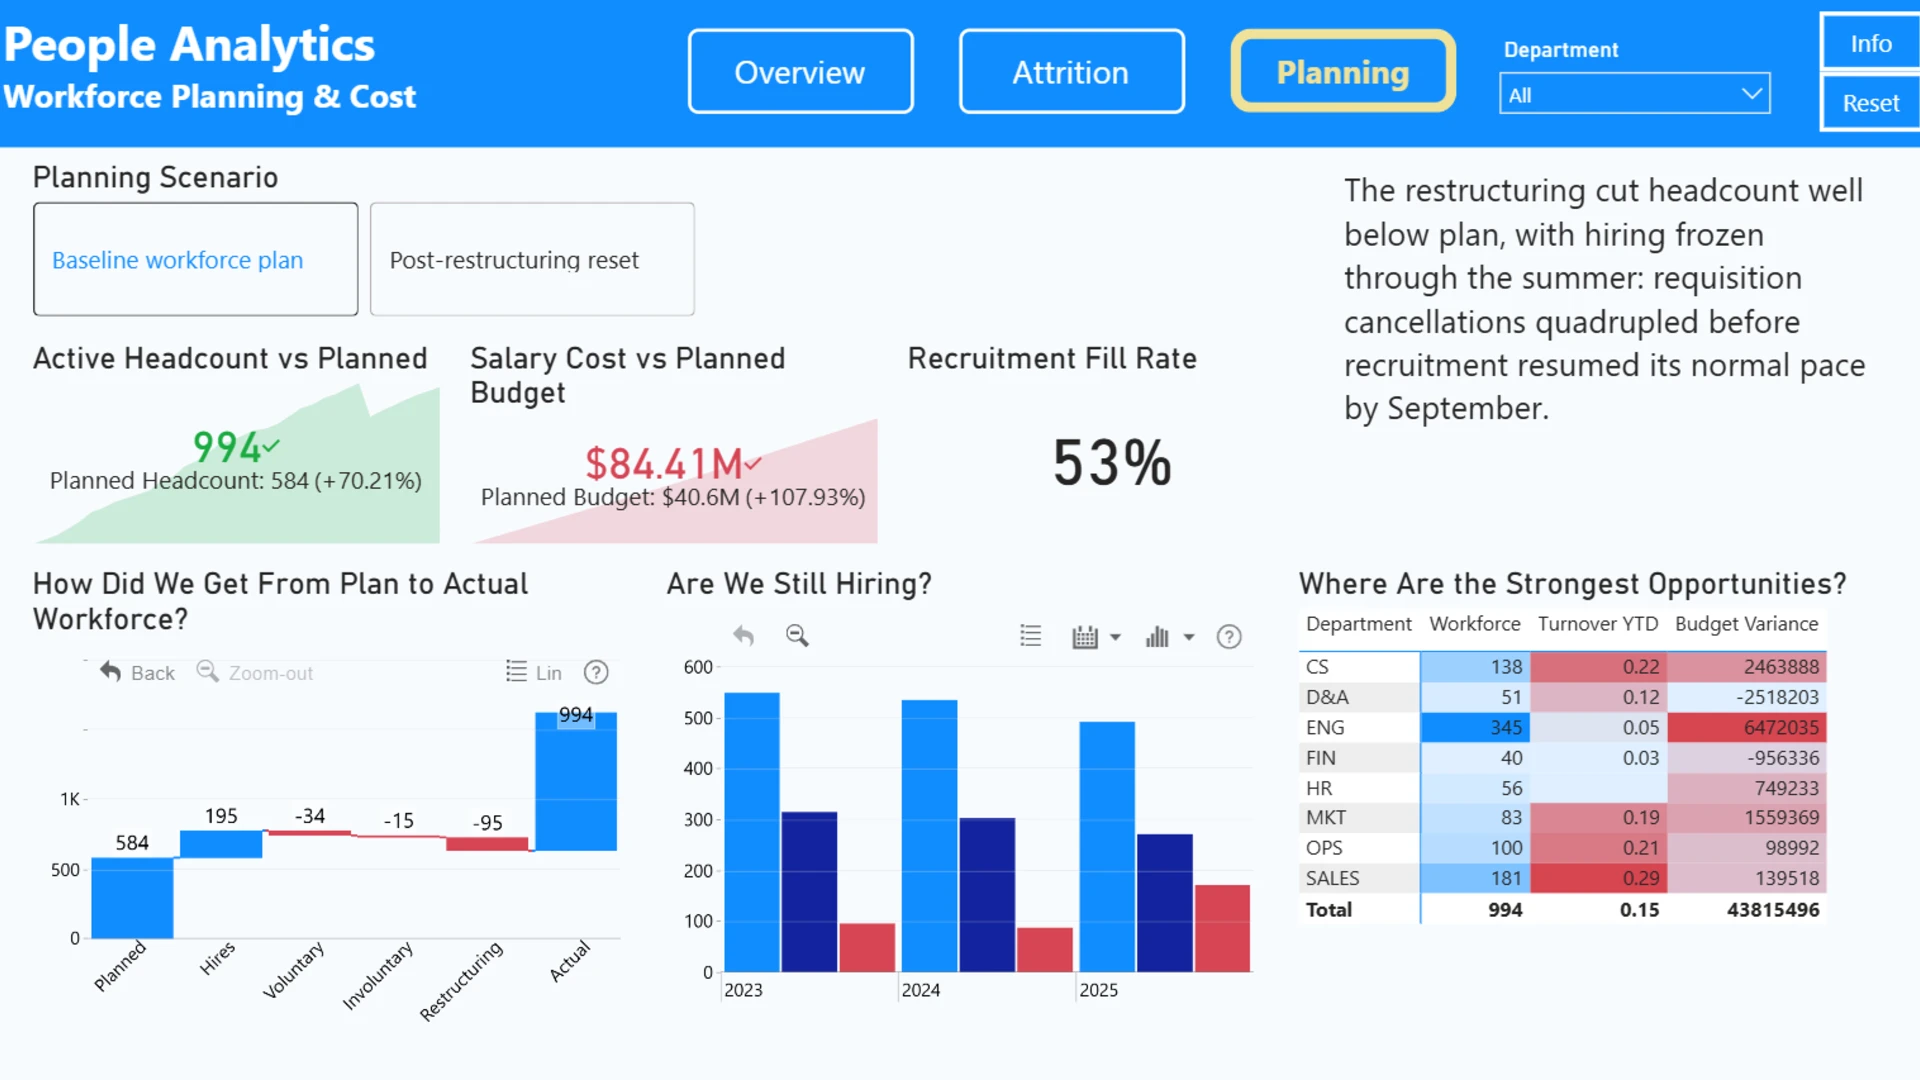Select the Actual 994 waterfall bar
This screenshot has height=1080, width=1920.
pyautogui.click(x=576, y=781)
